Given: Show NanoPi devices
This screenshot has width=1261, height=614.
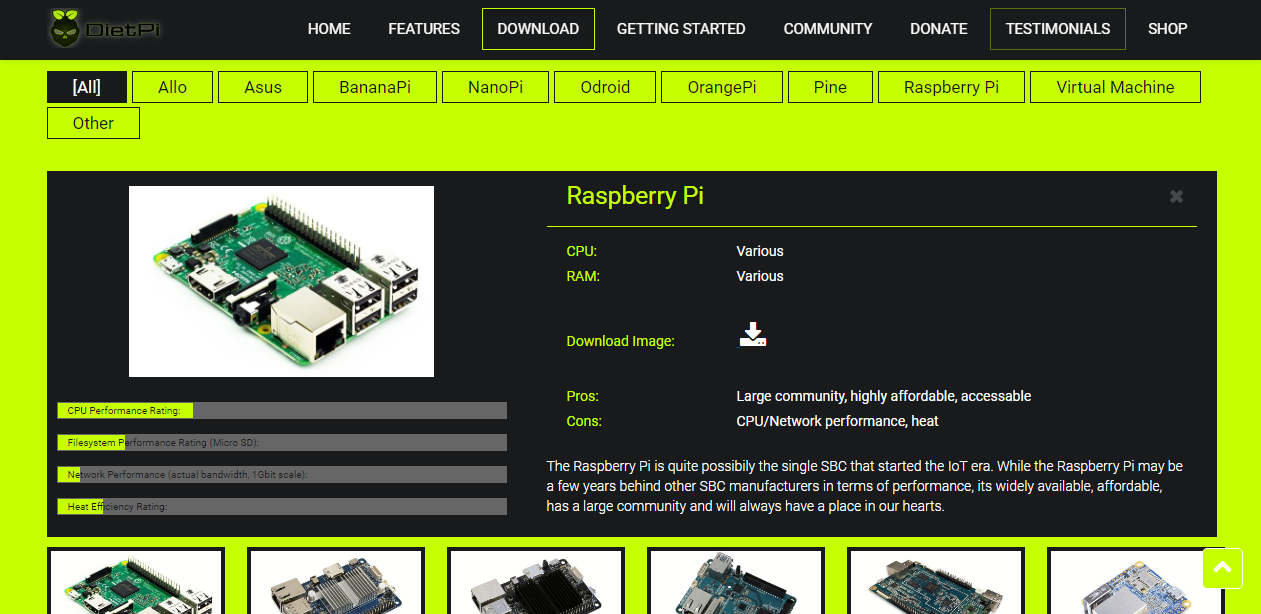Looking at the screenshot, I should pyautogui.click(x=495, y=87).
